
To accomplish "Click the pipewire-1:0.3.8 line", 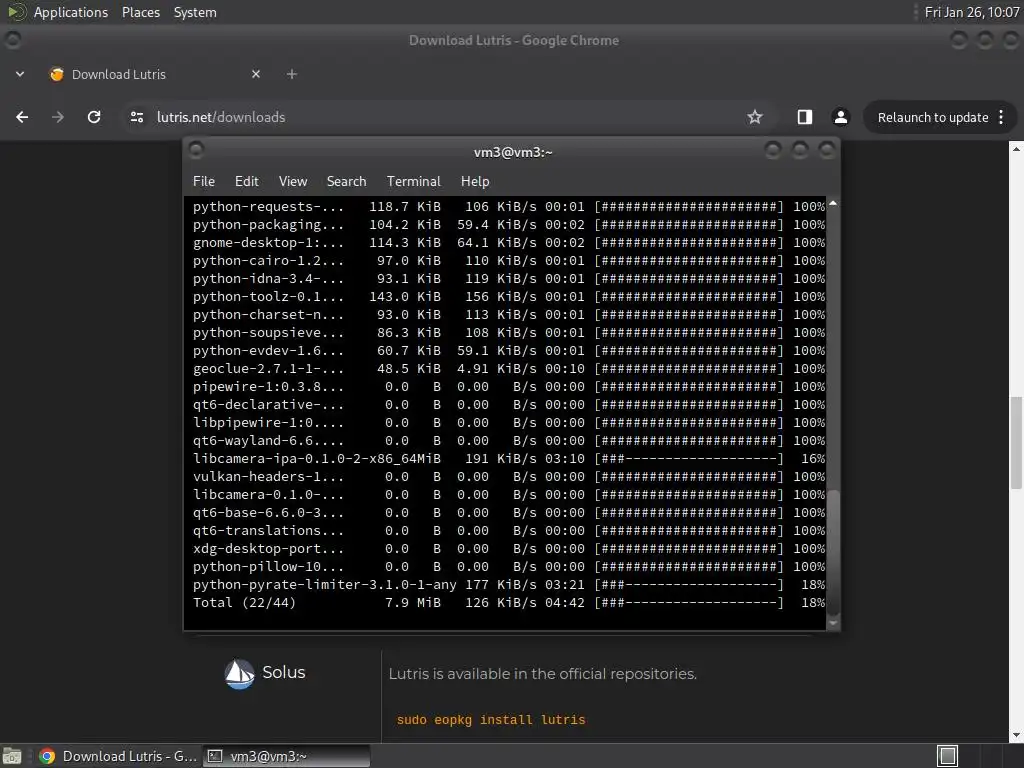I will (509, 387).
